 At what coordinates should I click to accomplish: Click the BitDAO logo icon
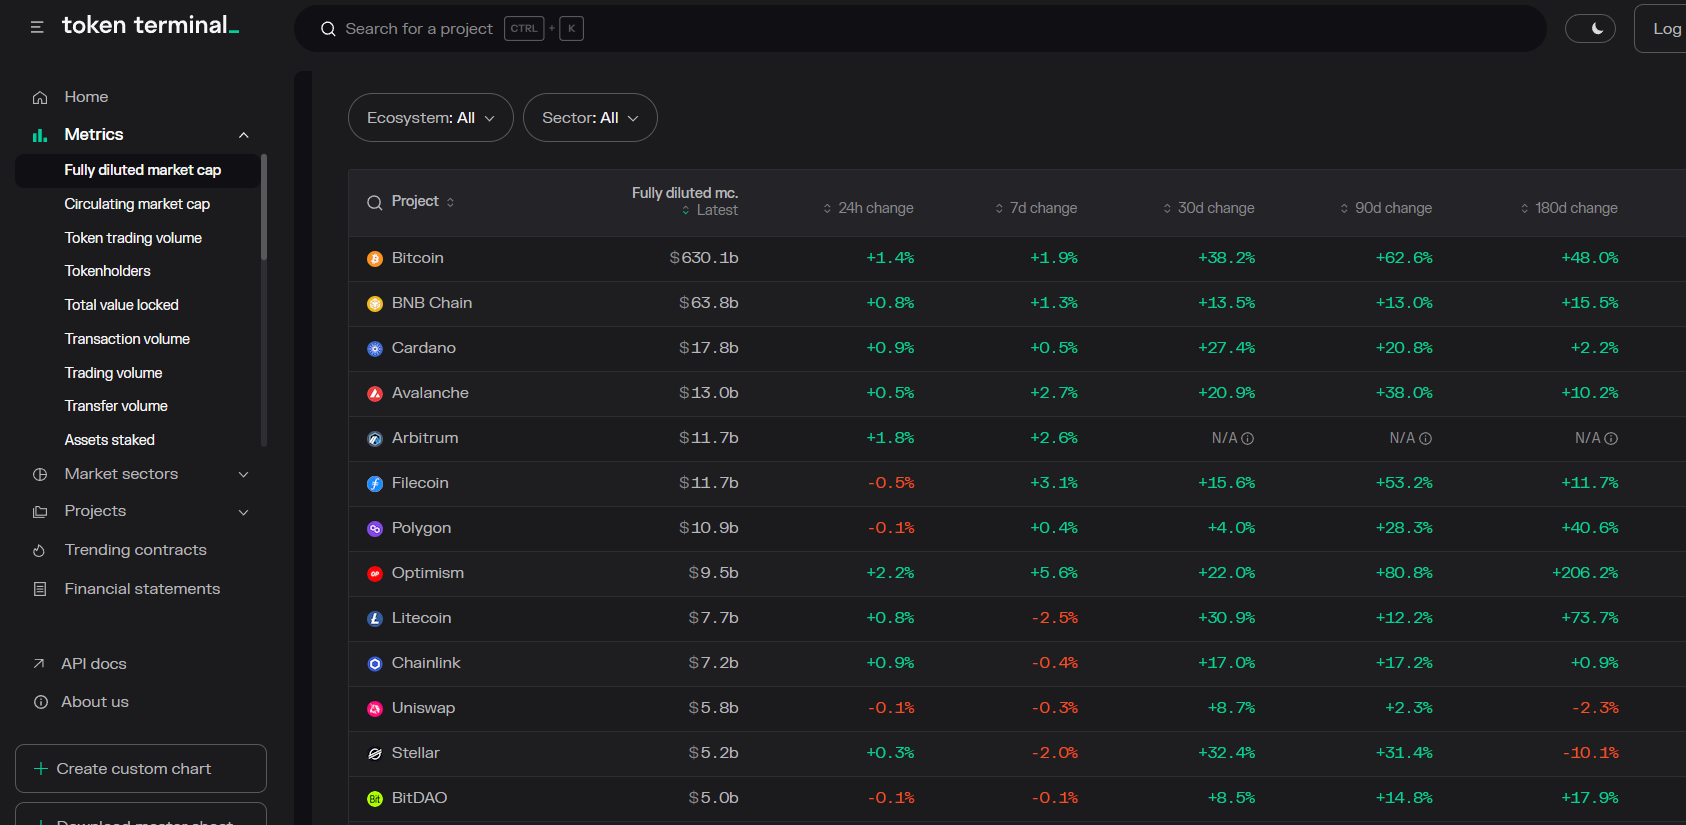[375, 799]
